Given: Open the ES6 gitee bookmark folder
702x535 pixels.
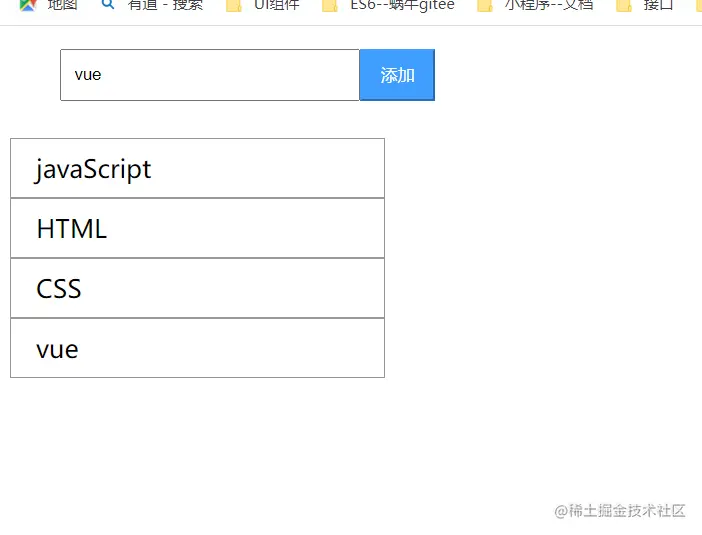Looking at the screenshot, I should (x=389, y=5).
